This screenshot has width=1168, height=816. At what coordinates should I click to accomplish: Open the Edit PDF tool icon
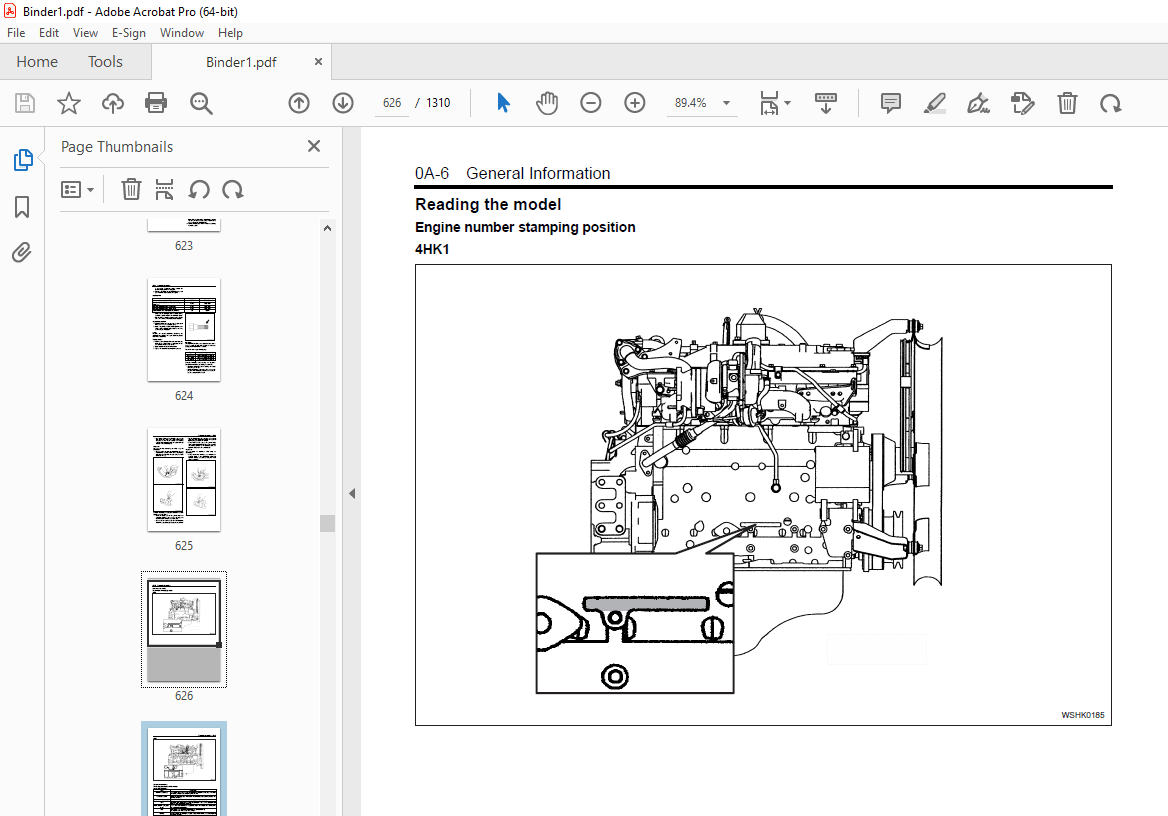1023,103
